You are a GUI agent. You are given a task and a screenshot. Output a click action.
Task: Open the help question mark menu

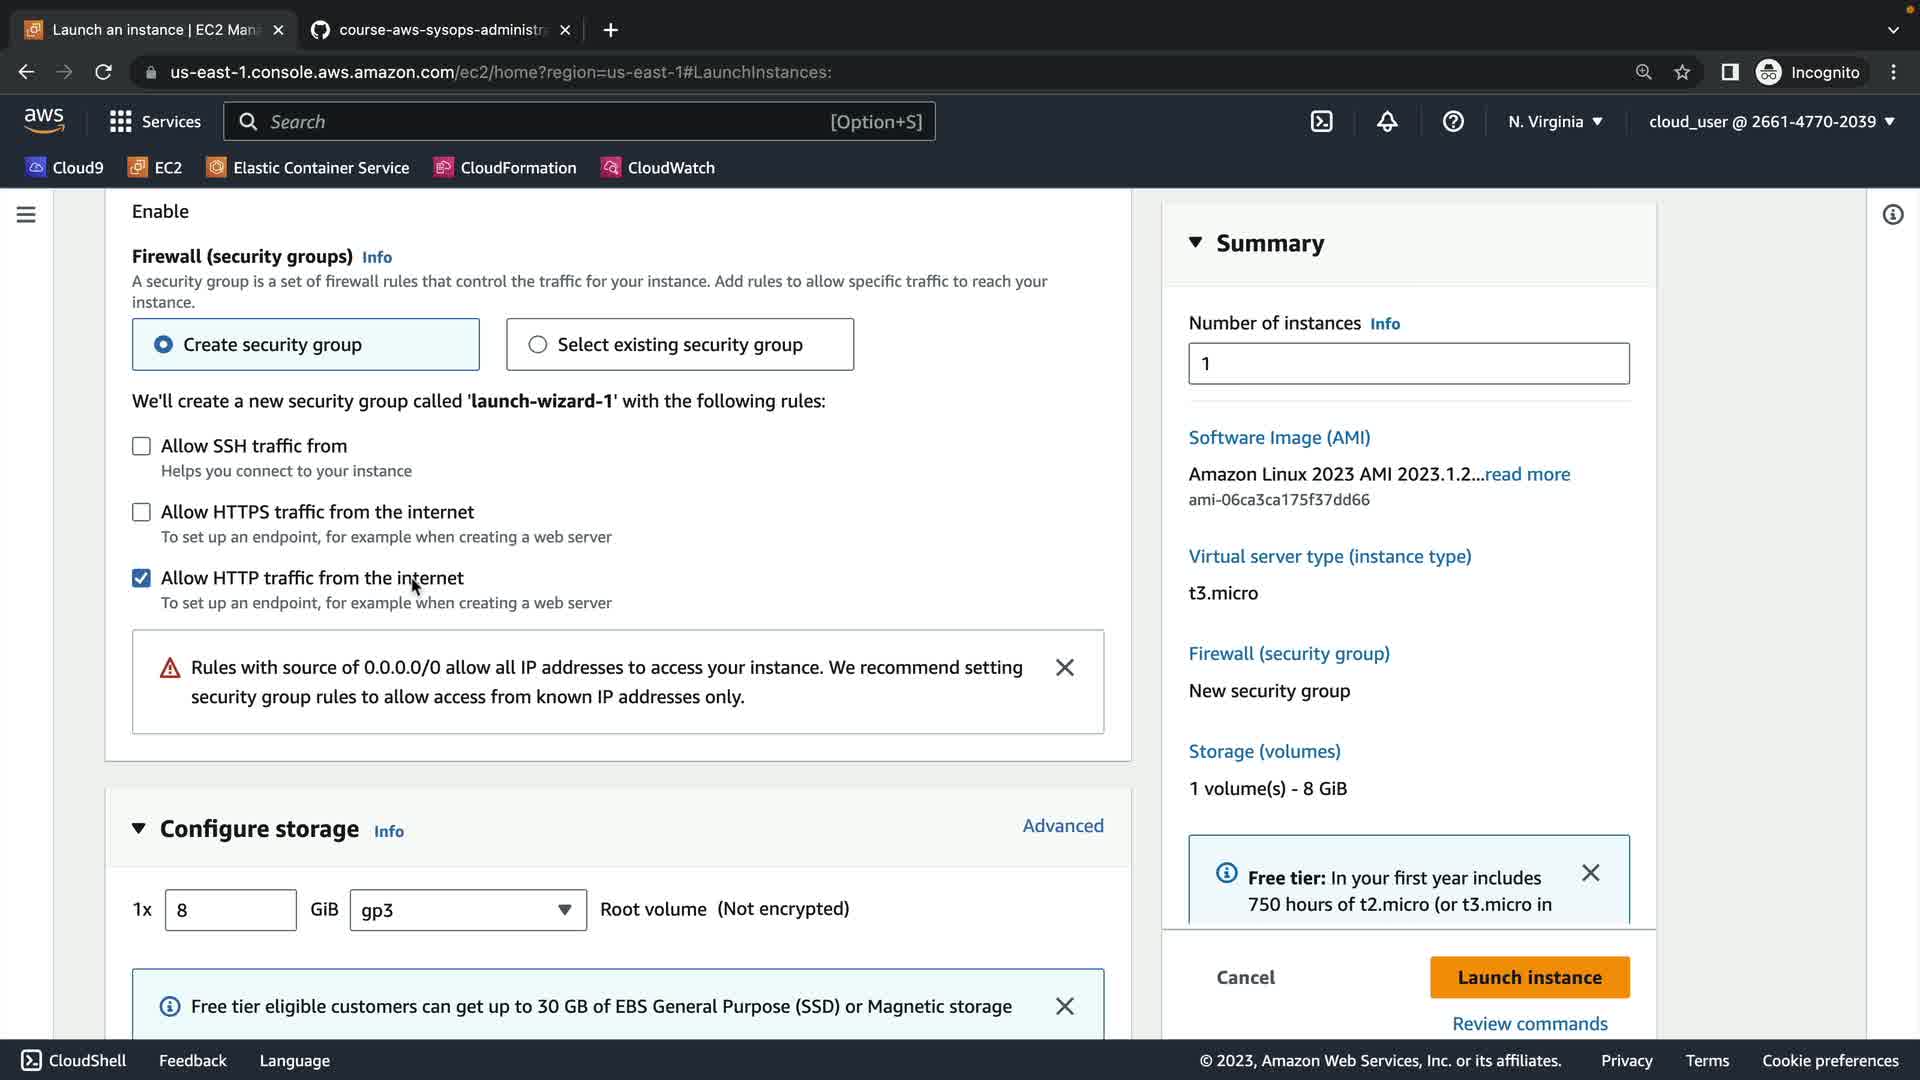coord(1453,121)
